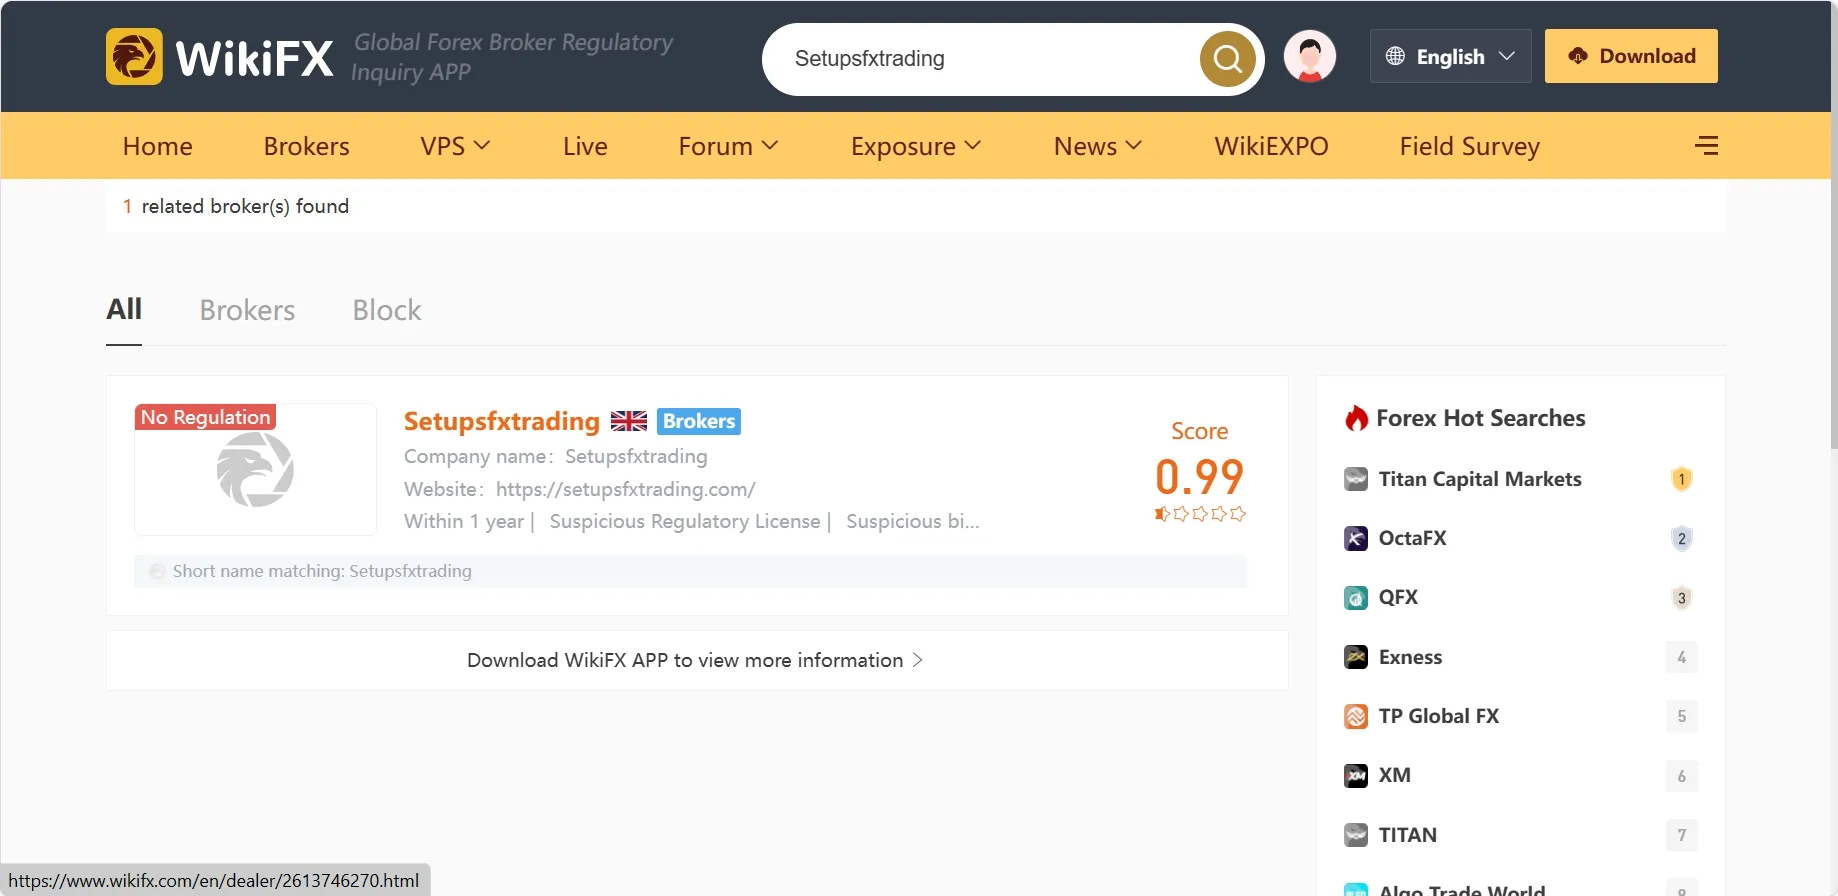Click rank badge 1 for Titan Capital Markets
1838x896 pixels.
point(1682,479)
